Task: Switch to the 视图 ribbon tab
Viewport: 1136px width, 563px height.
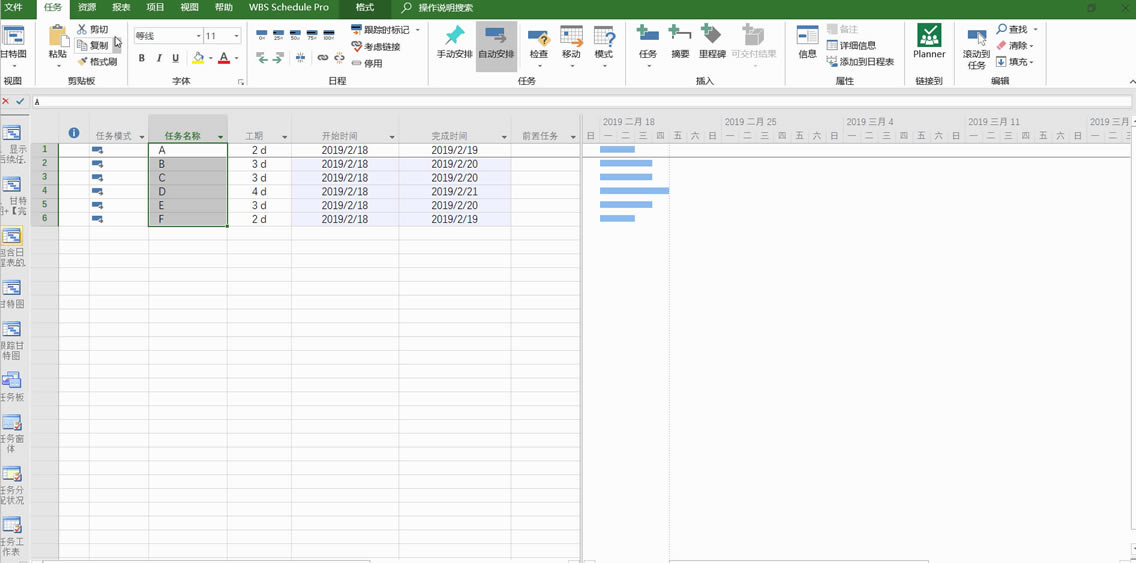Action: 189,7
